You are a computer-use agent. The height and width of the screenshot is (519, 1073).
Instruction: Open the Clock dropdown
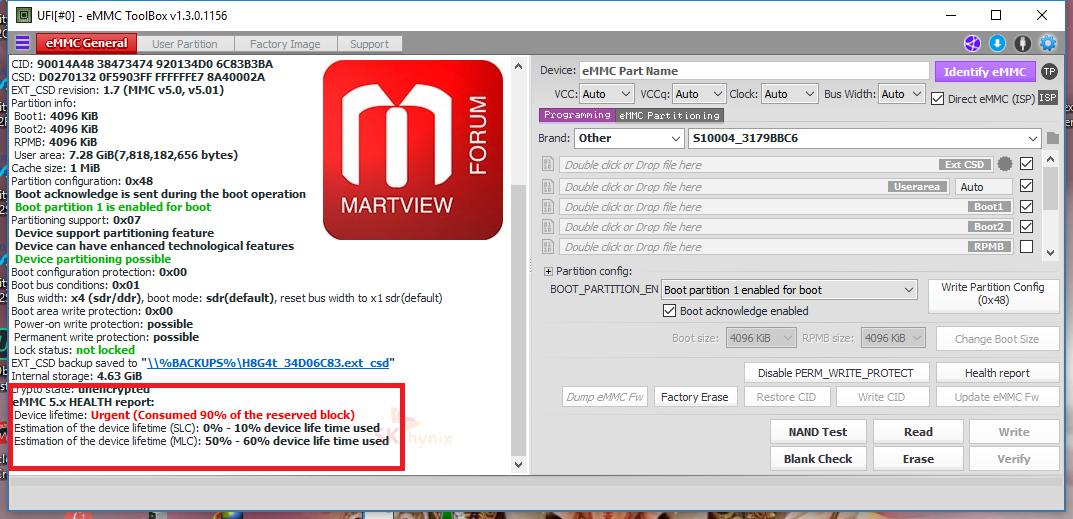pyautogui.click(x=790, y=94)
